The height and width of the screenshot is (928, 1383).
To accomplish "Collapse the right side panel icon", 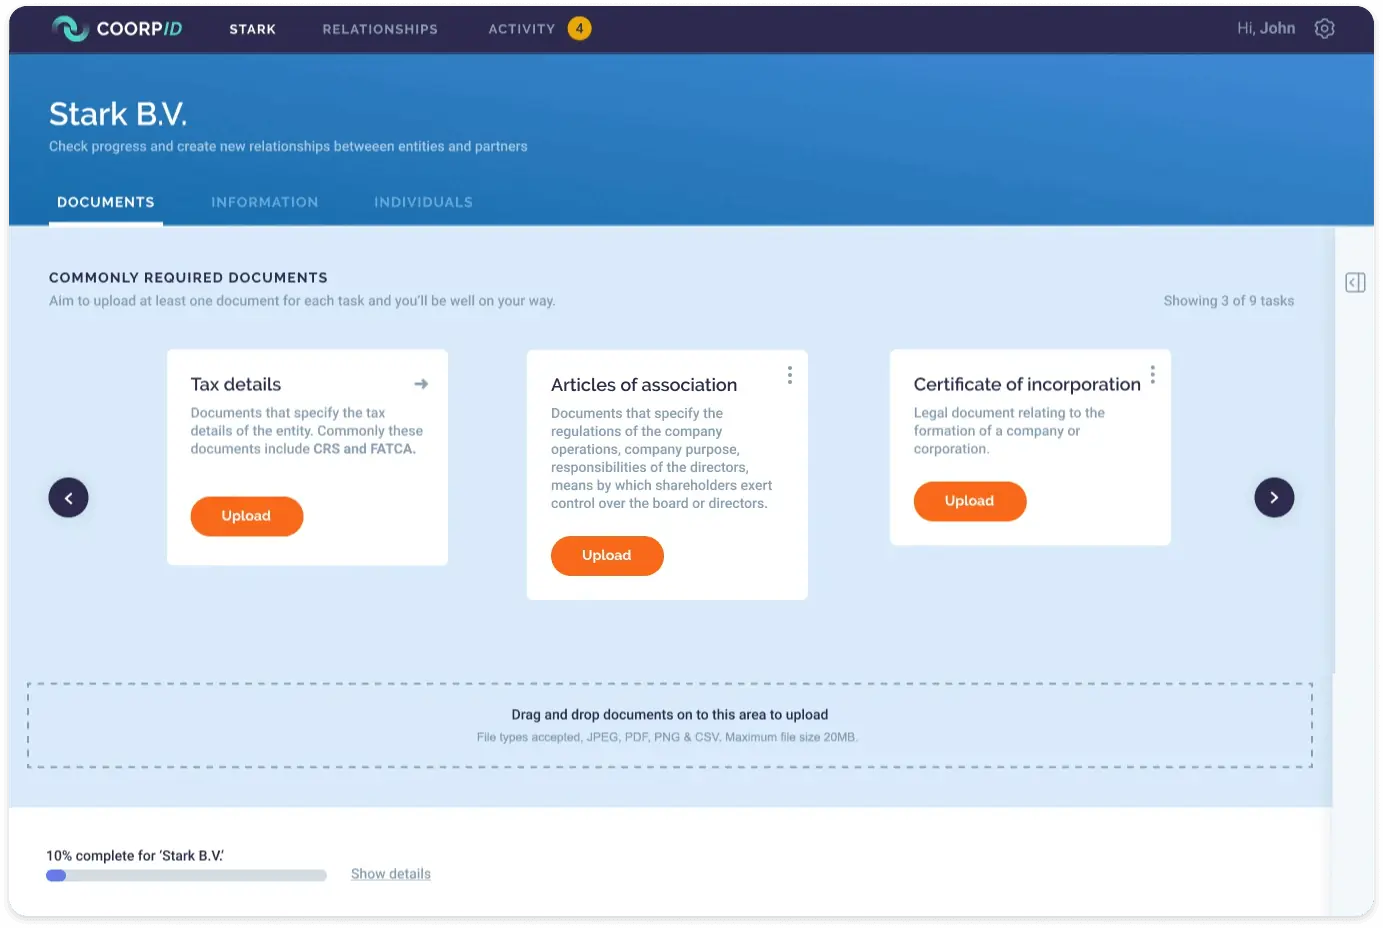I will tap(1355, 283).
